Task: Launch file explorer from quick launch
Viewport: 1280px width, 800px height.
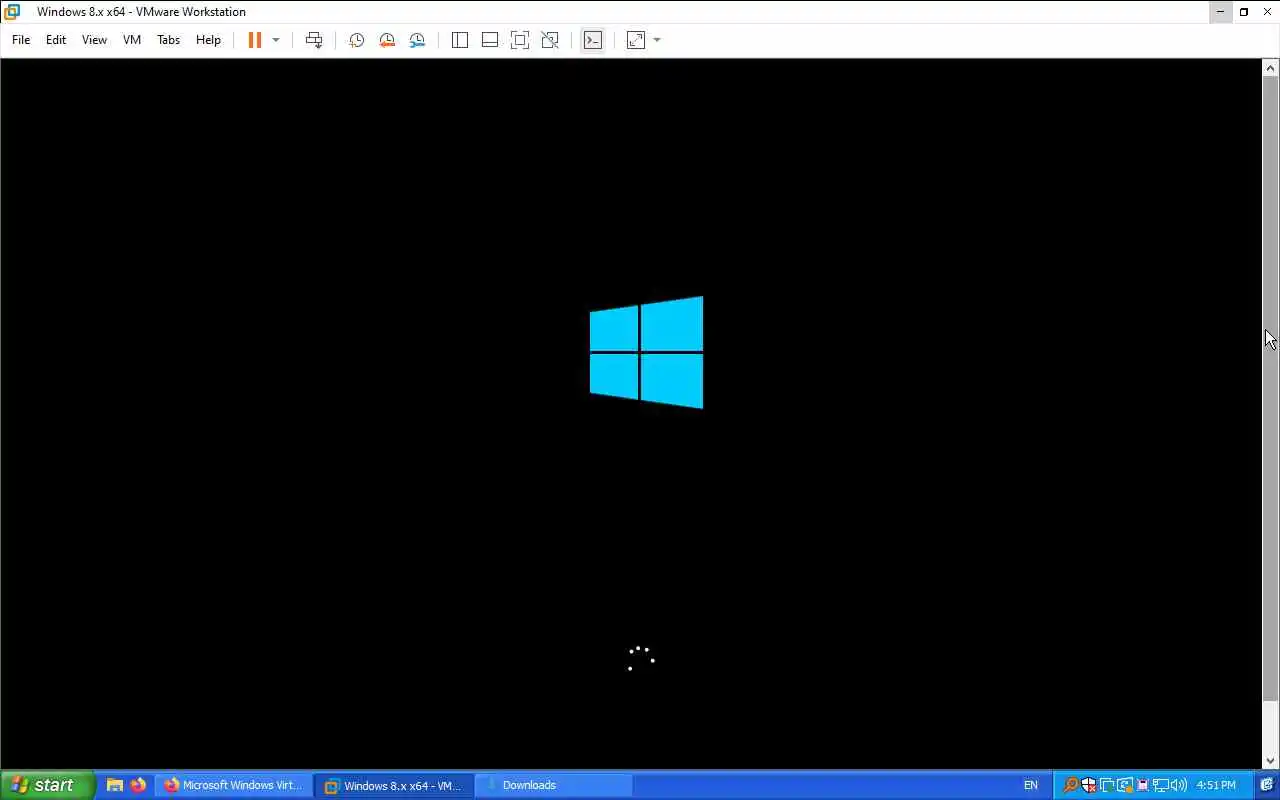Action: [115, 785]
